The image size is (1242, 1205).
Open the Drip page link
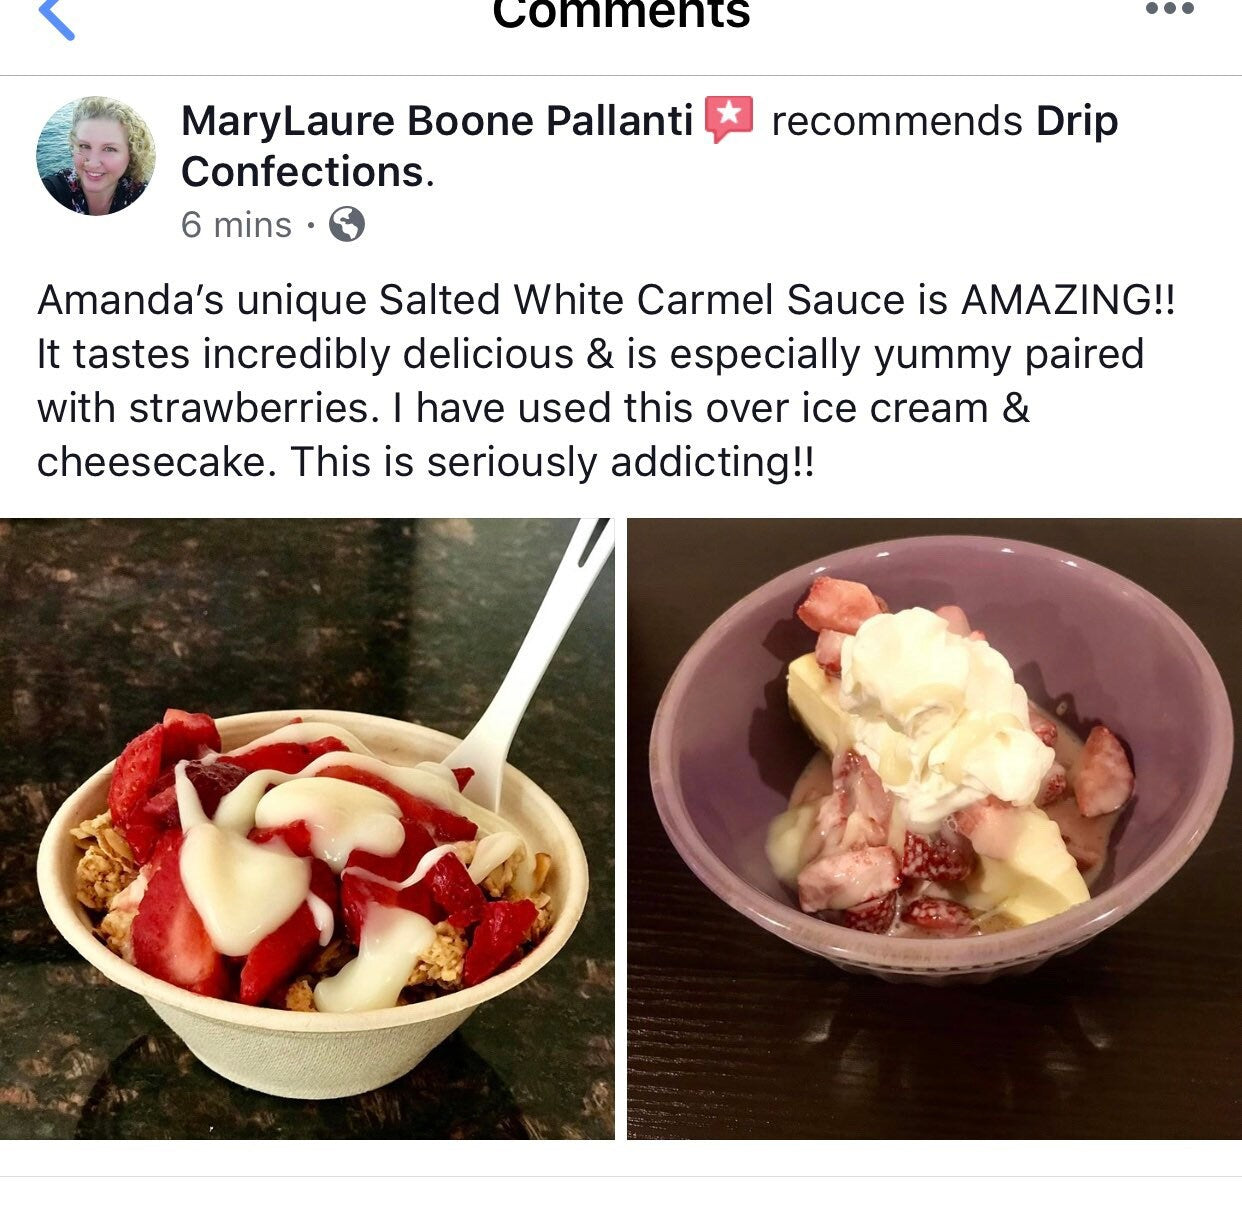[1077, 122]
